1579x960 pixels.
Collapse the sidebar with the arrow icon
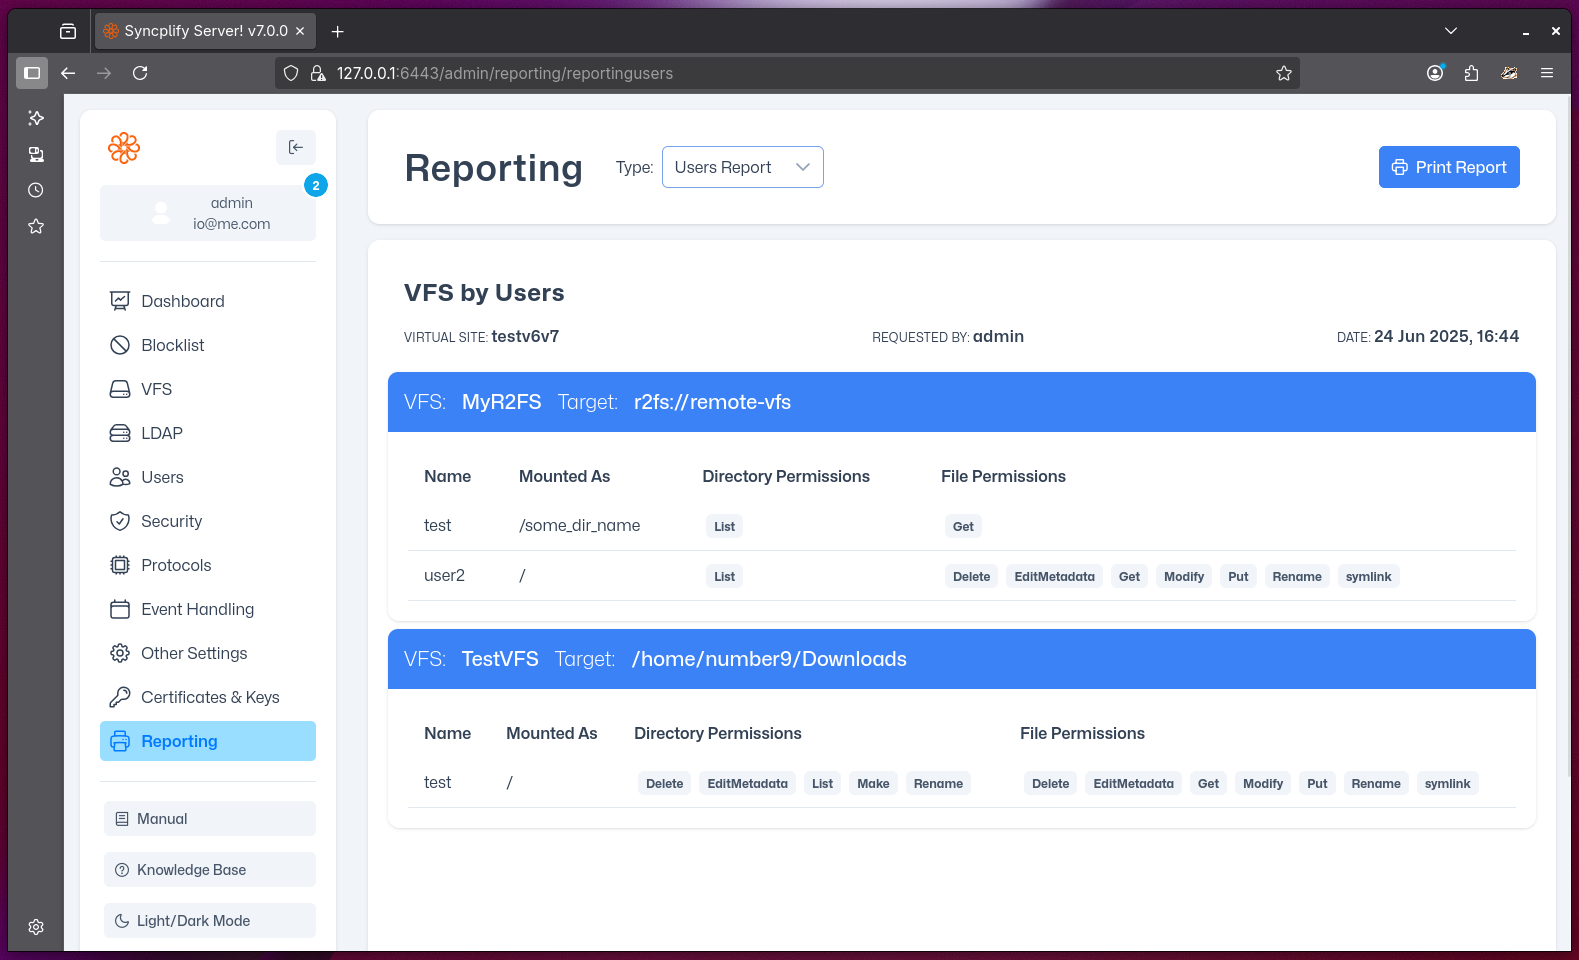[x=296, y=147]
